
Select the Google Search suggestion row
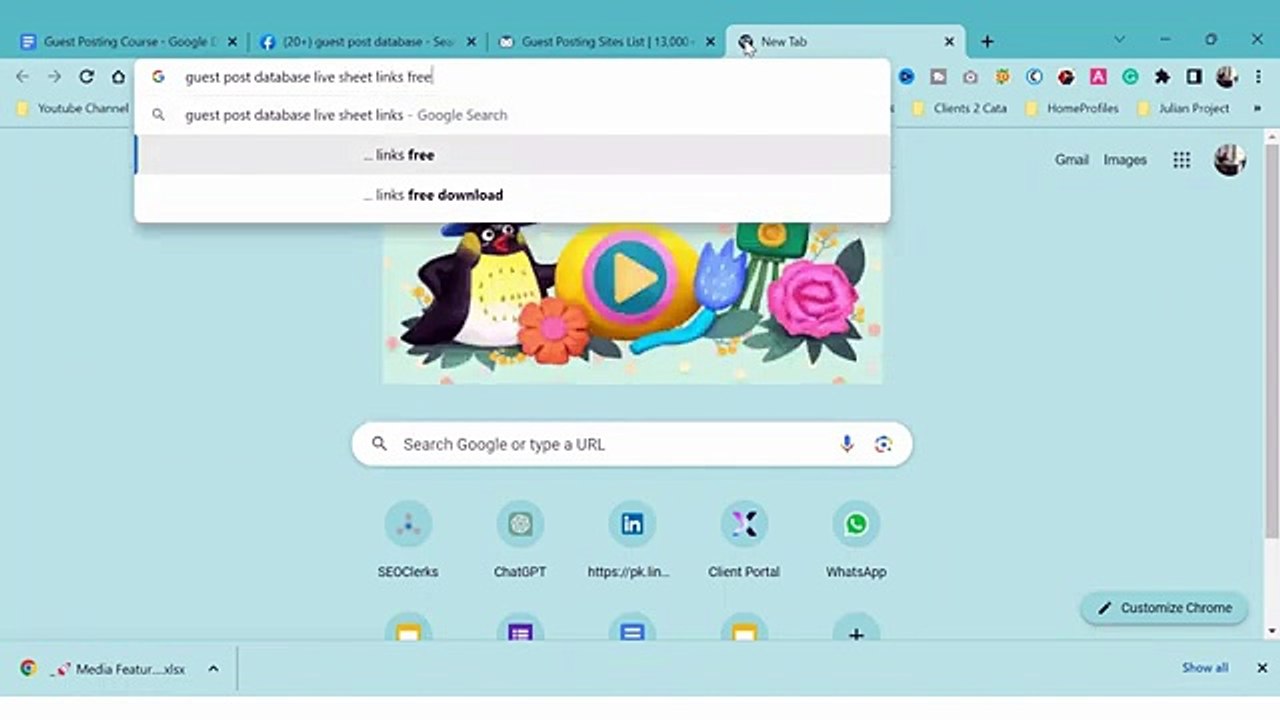(512, 115)
